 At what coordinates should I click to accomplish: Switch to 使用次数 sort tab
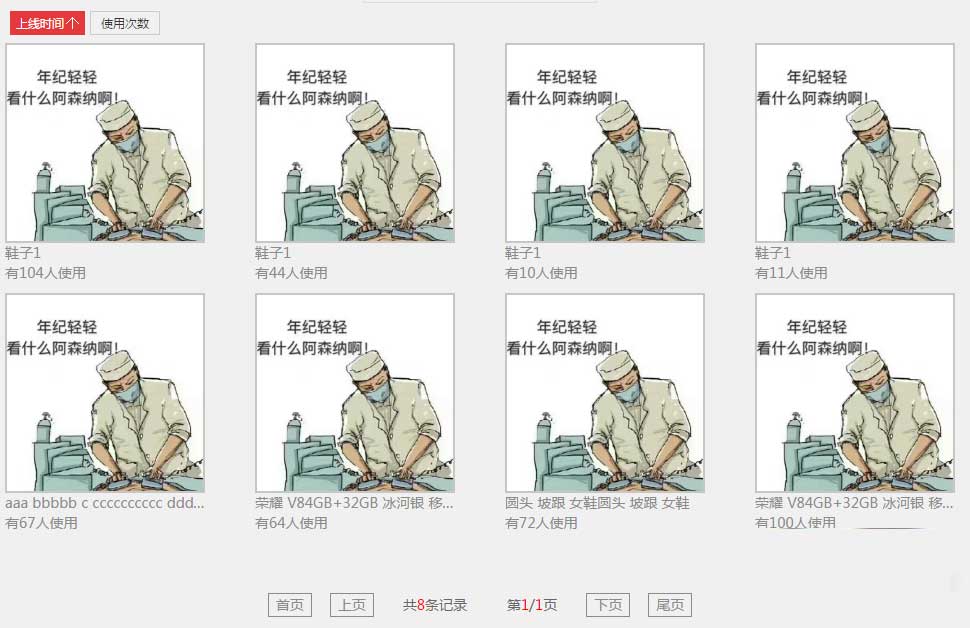click(125, 24)
